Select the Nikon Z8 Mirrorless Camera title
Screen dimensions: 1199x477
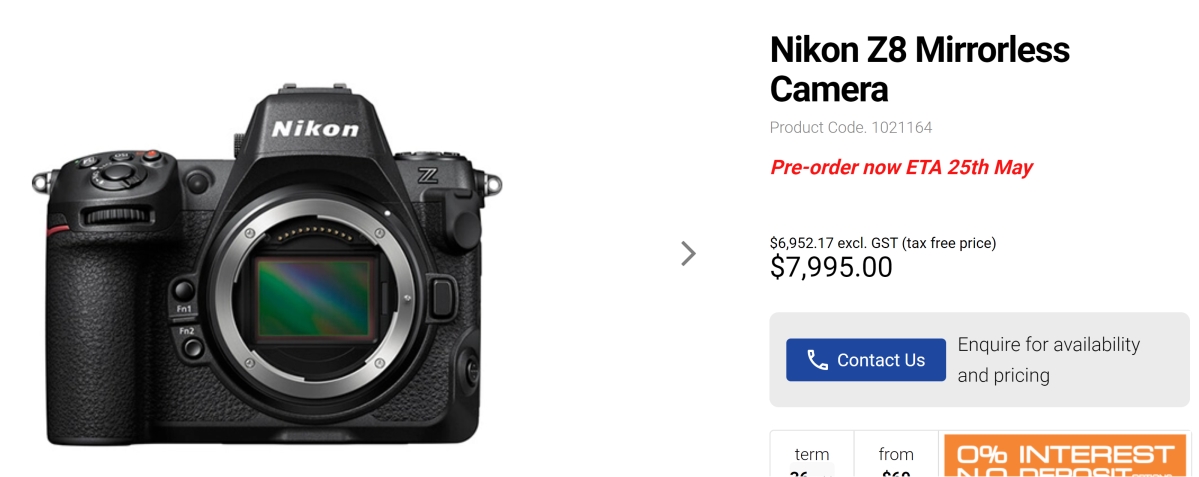919,69
